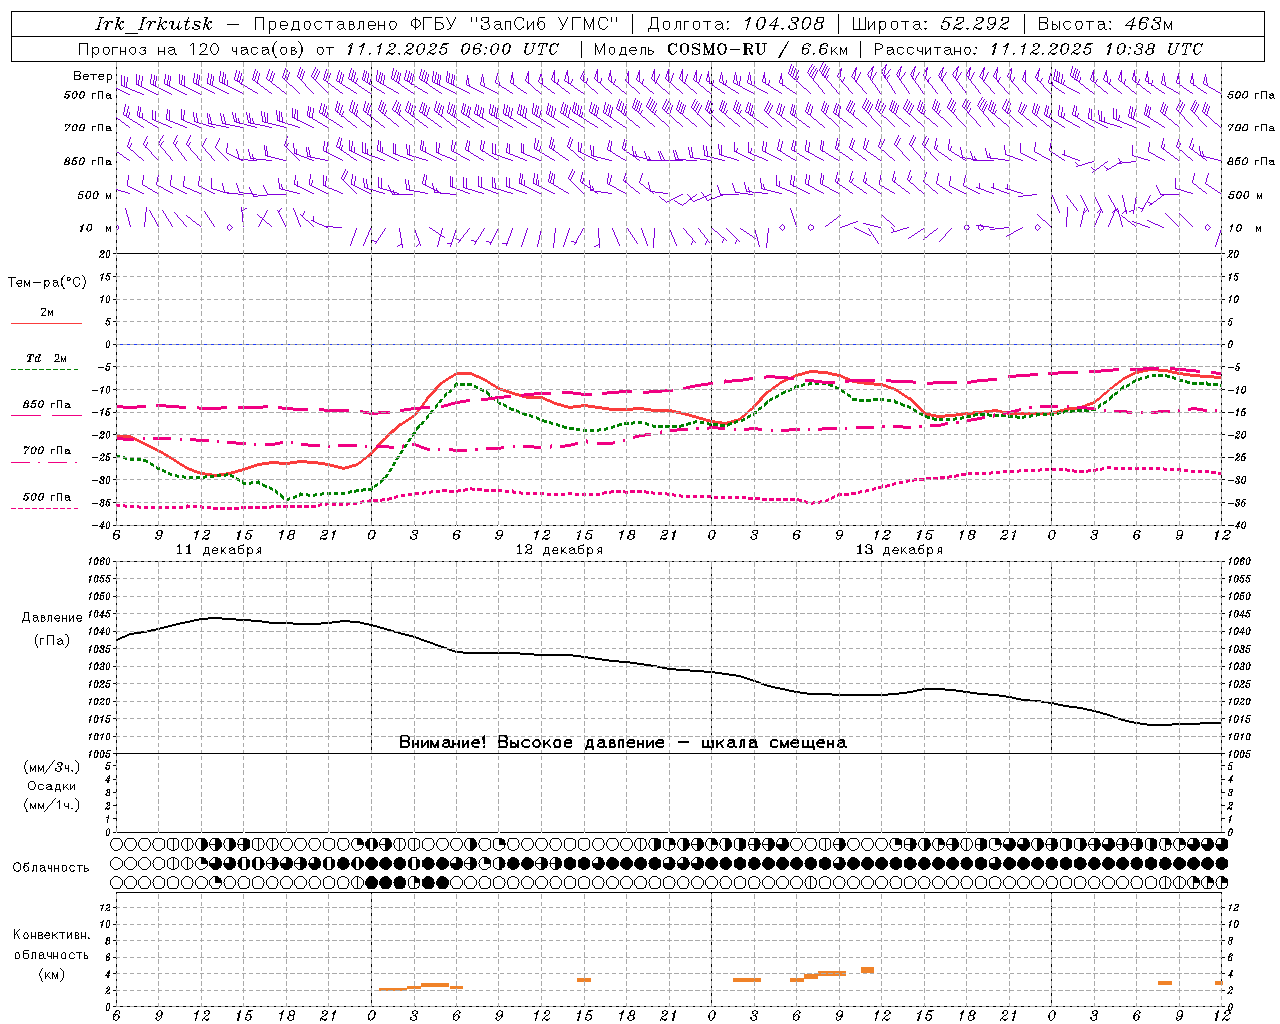Click the '11 декабря' date label
Viewport: 1280px width, 1024px height.
pyautogui.click(x=219, y=550)
